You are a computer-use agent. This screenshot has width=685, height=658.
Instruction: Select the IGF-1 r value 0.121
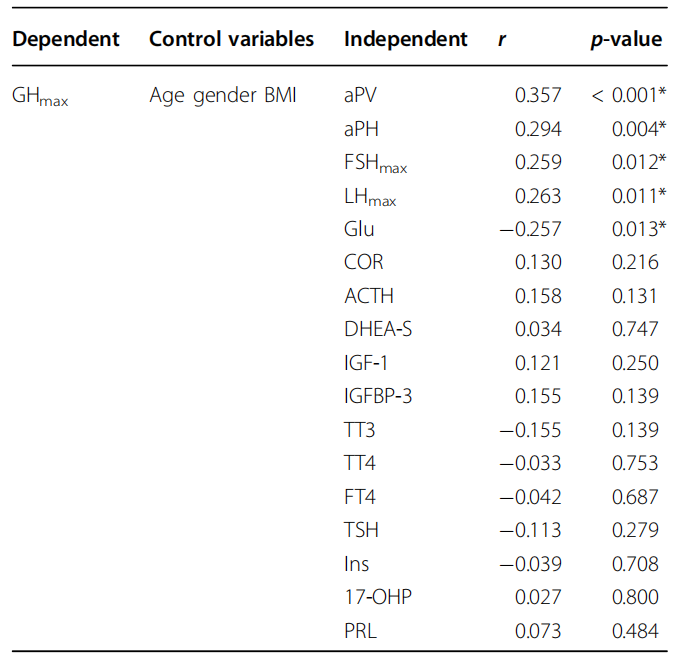(x=538, y=363)
